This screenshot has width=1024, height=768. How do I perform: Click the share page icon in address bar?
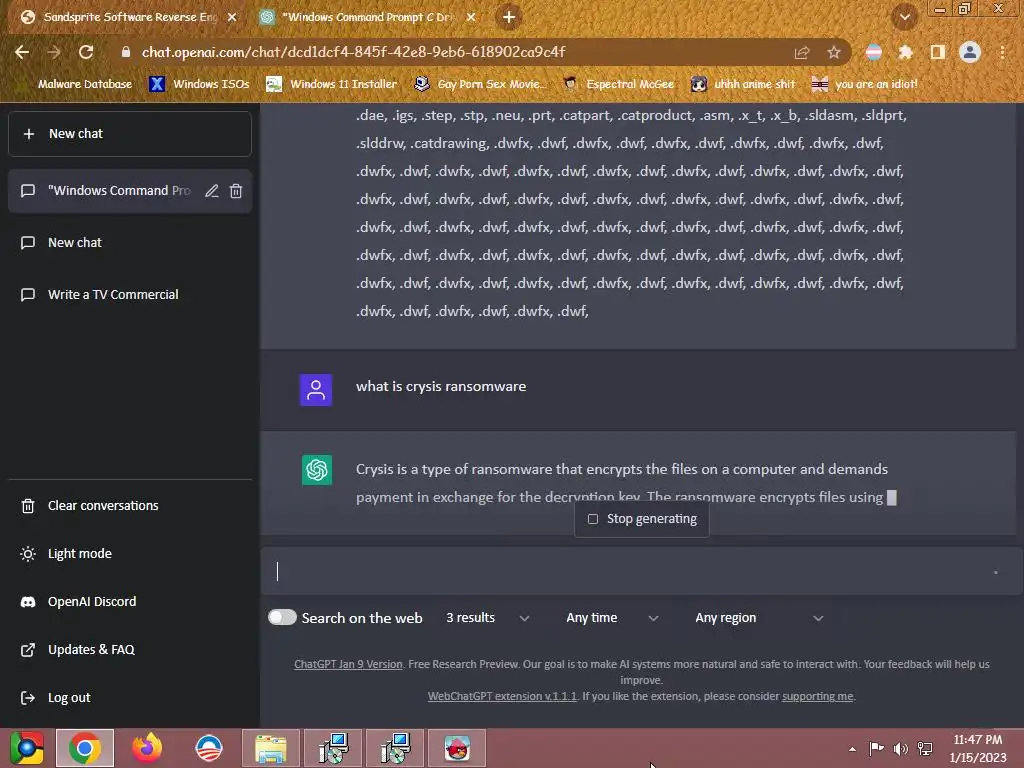(802, 52)
